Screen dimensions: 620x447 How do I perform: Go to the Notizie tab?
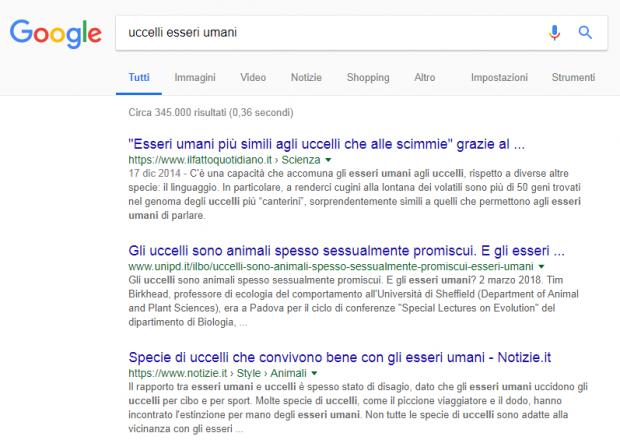[x=306, y=78]
